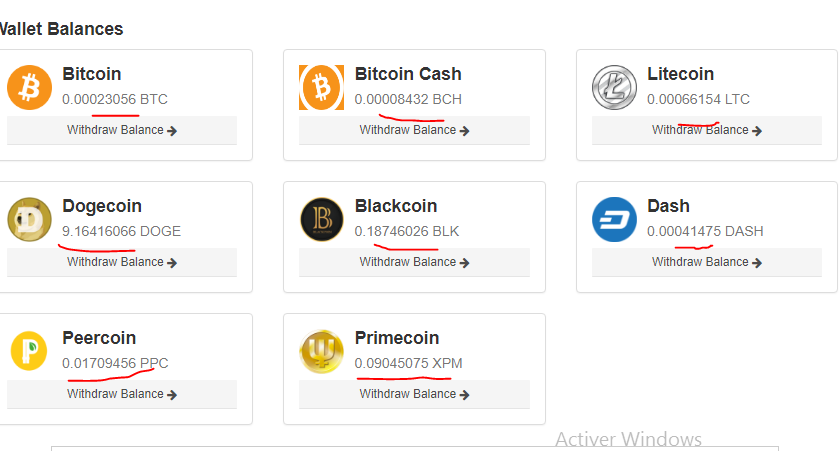Withdraw Balance for Dogecoin wallet

point(122,262)
